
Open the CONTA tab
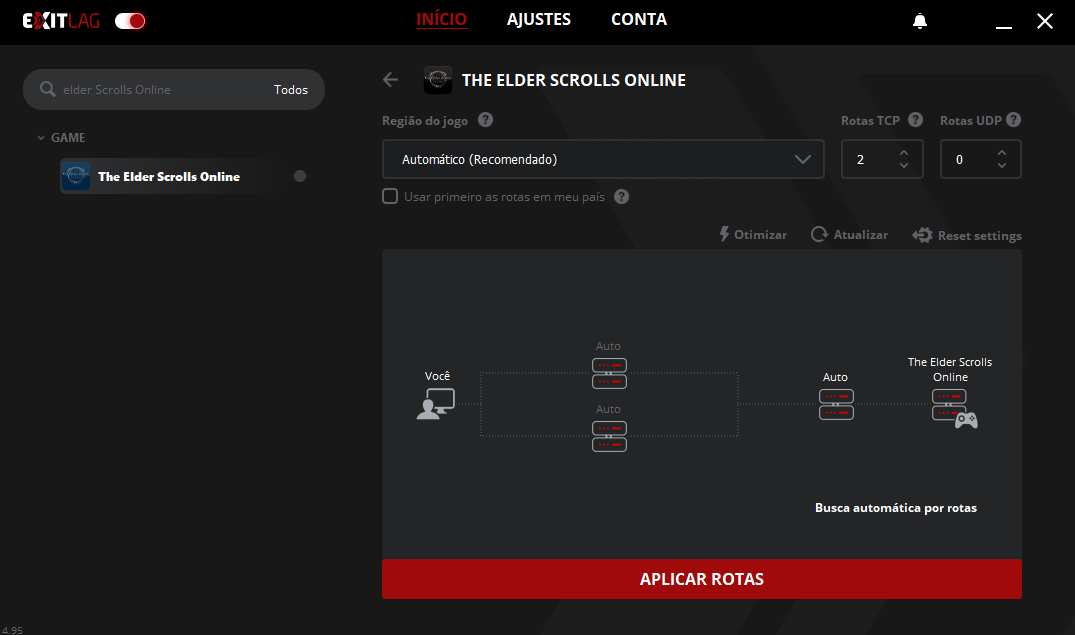click(x=638, y=20)
